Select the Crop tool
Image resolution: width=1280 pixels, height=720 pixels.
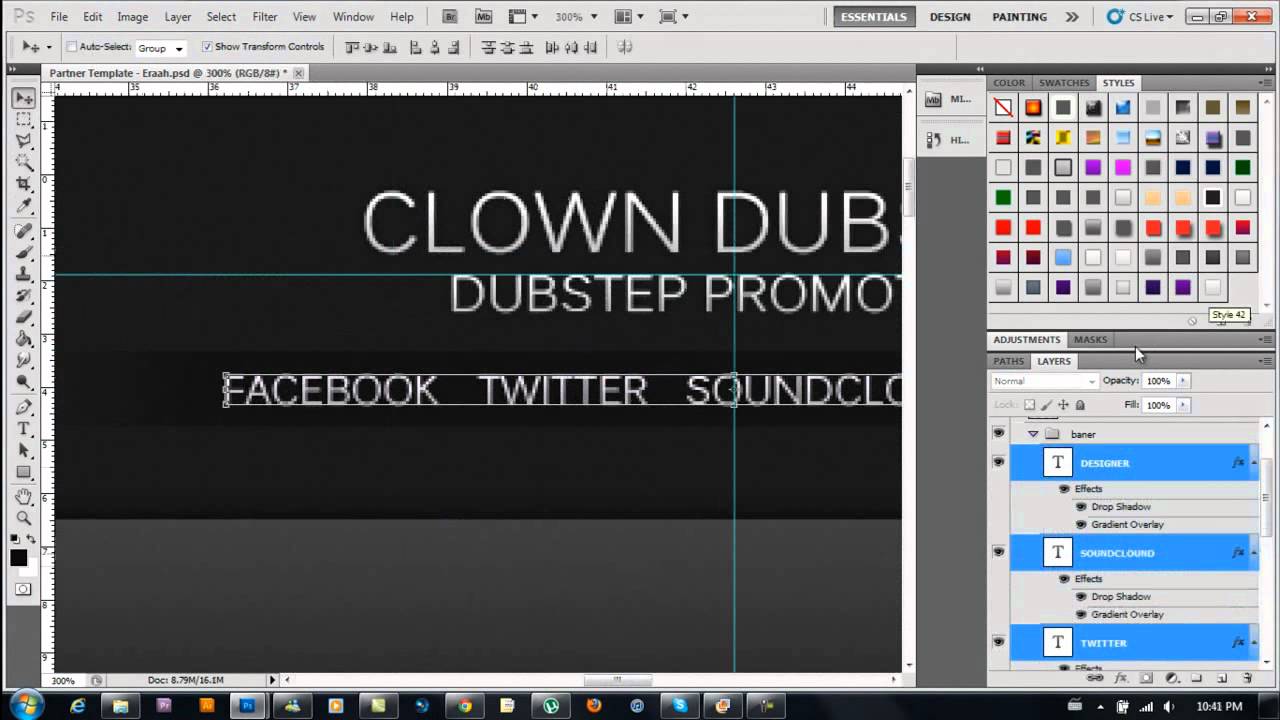click(24, 184)
